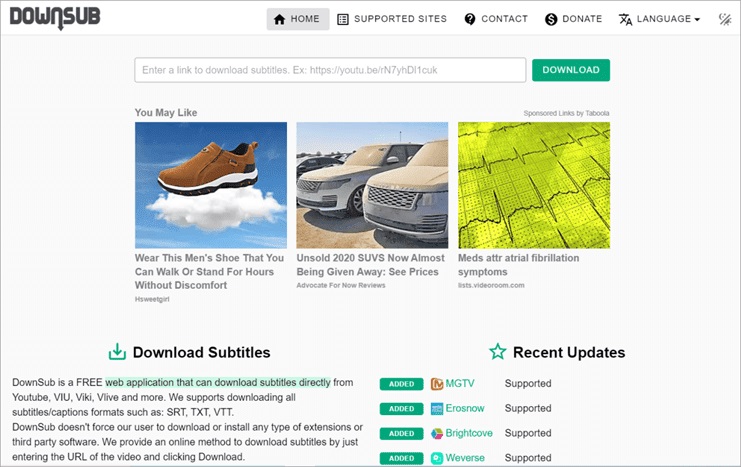This screenshot has width=741, height=467.
Task: Open the unsold SUVs ad image
Action: (372, 183)
